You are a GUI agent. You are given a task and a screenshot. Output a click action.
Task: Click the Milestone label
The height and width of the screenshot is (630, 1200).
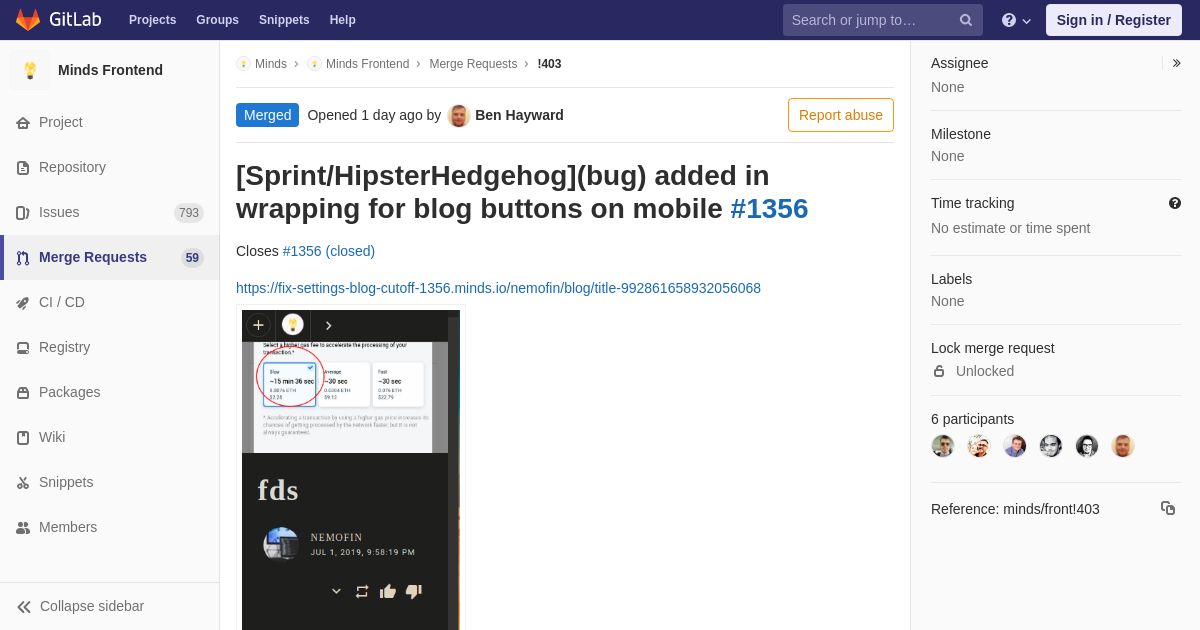[961, 134]
